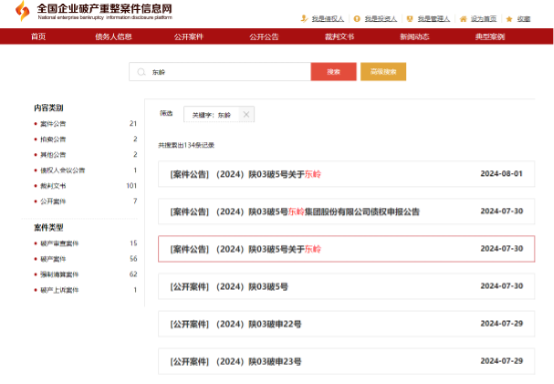Click the investor coin icon in top bar
The height and width of the screenshot is (384, 554).
point(357,19)
